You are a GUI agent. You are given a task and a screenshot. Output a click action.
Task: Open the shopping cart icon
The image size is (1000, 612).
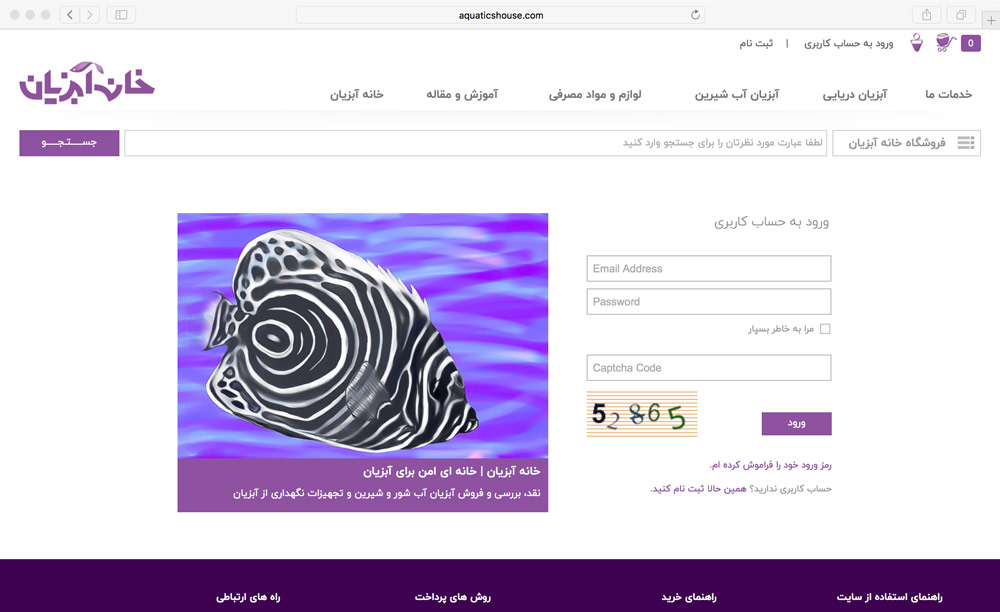945,43
